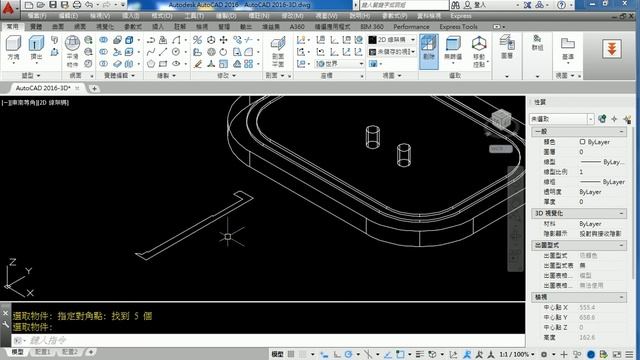640x360 pixels.
Task: Select the Move tool in Modify panel
Action: click(224, 40)
